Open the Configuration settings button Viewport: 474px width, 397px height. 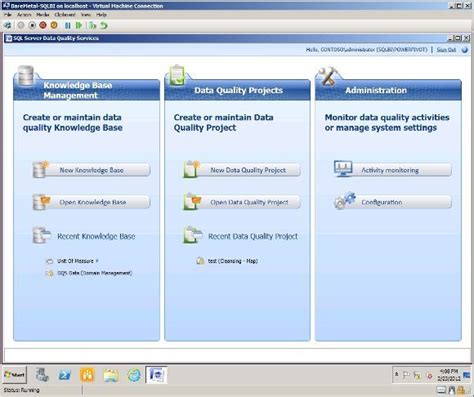click(393, 202)
